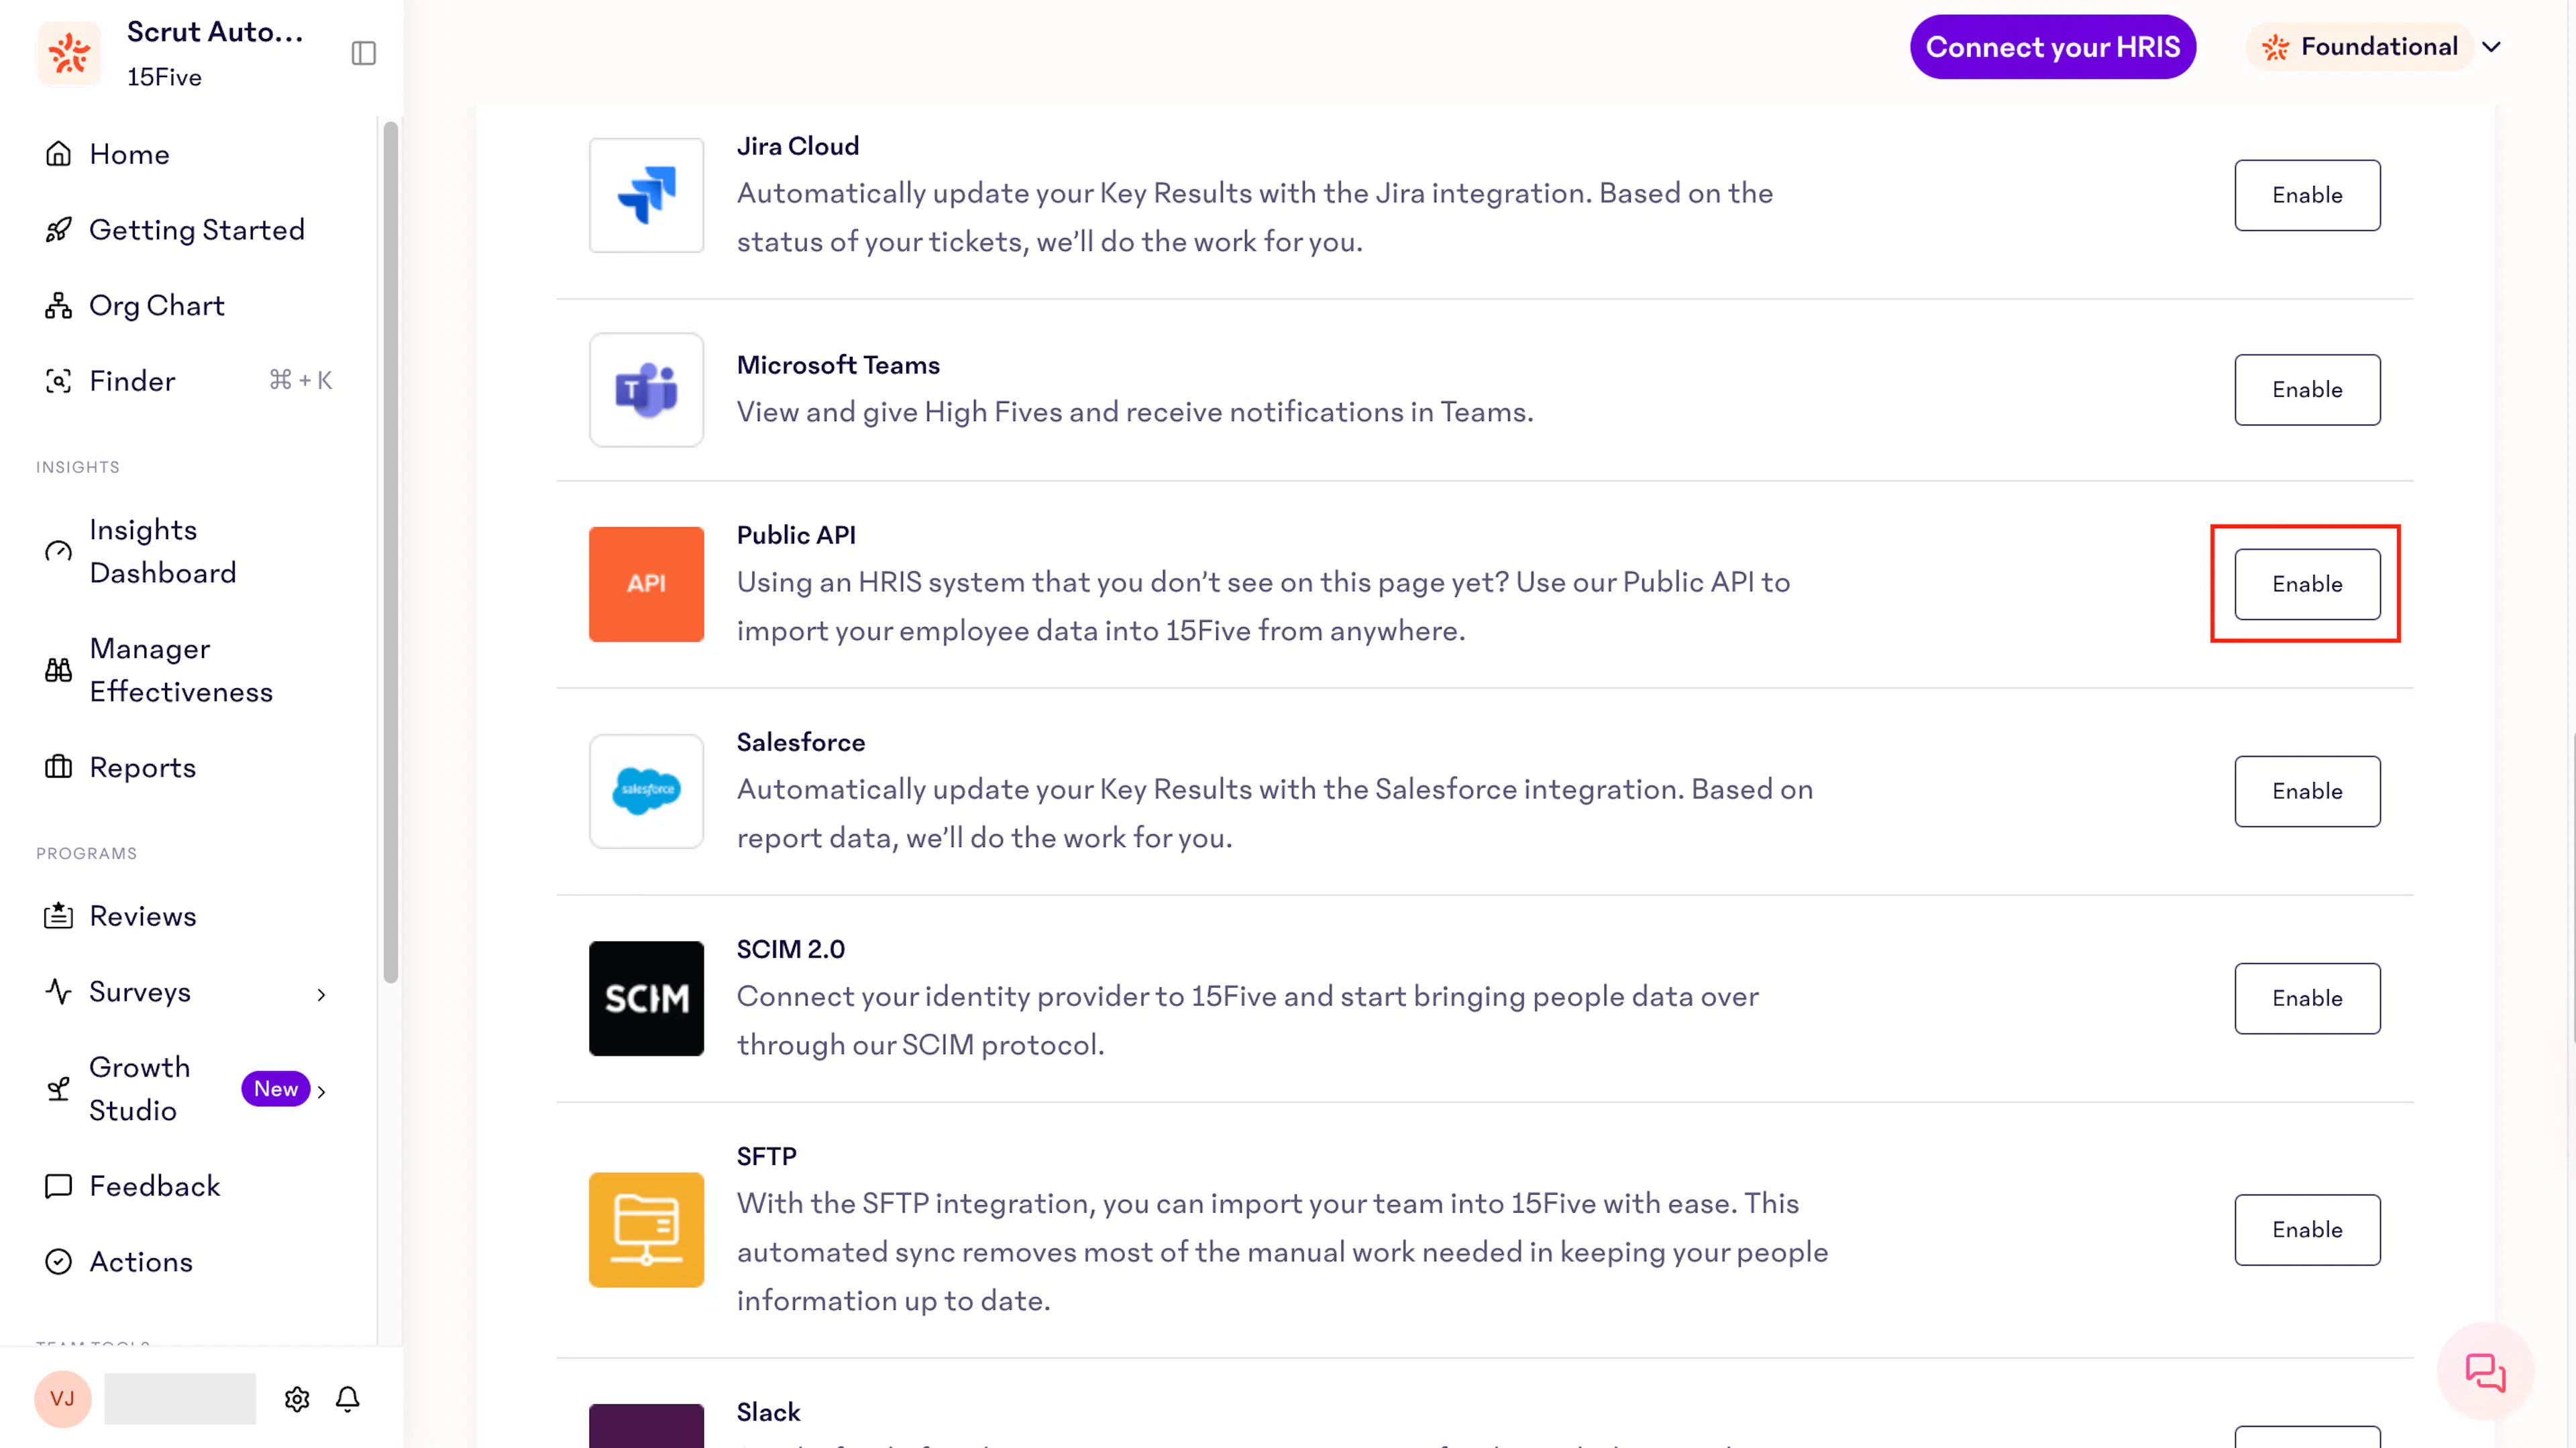
Task: Click the sidebar vertical scrollbar
Action: [390, 552]
